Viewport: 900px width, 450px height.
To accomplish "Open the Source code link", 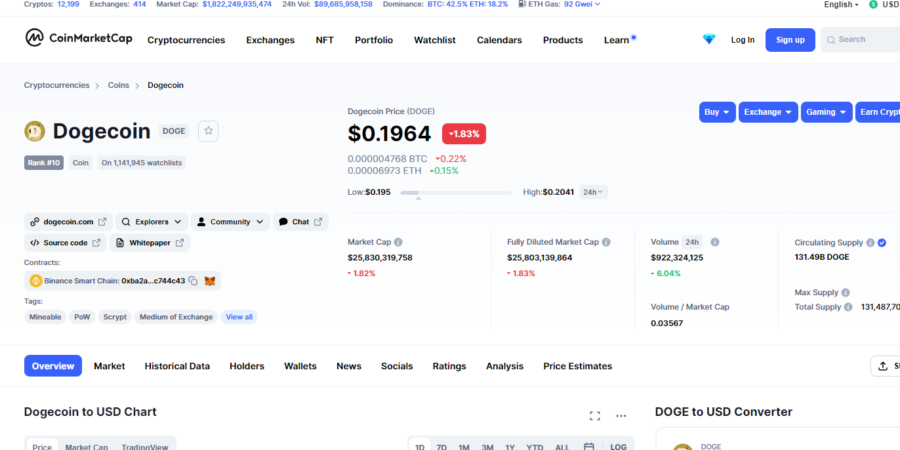I will click(65, 243).
